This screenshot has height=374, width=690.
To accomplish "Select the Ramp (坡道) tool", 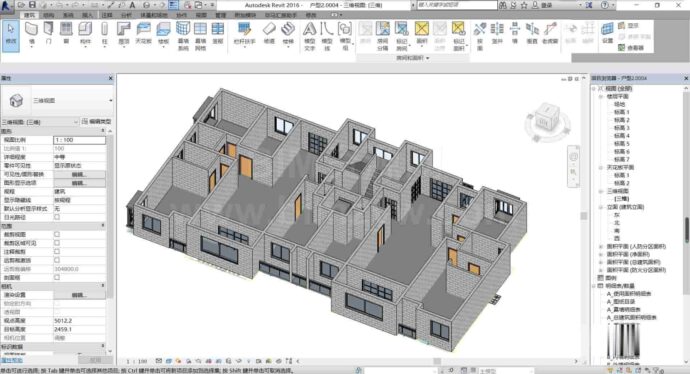I will coord(269,34).
